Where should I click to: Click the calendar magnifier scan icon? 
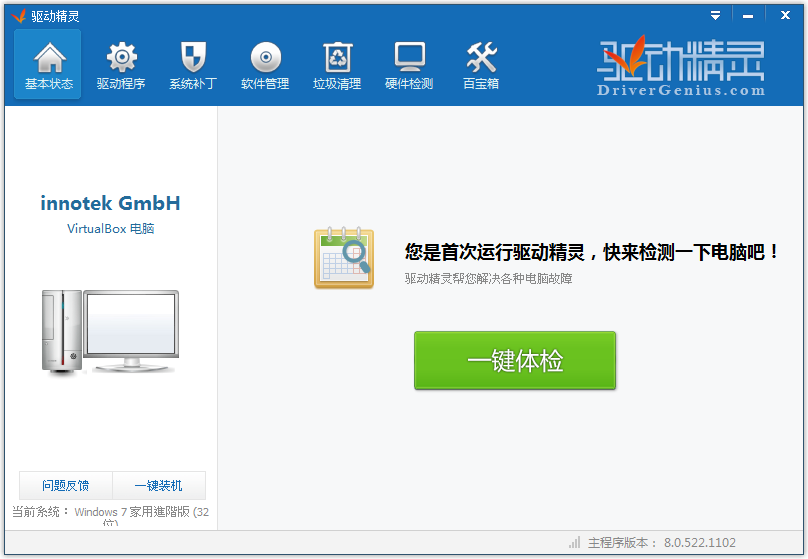(344, 258)
